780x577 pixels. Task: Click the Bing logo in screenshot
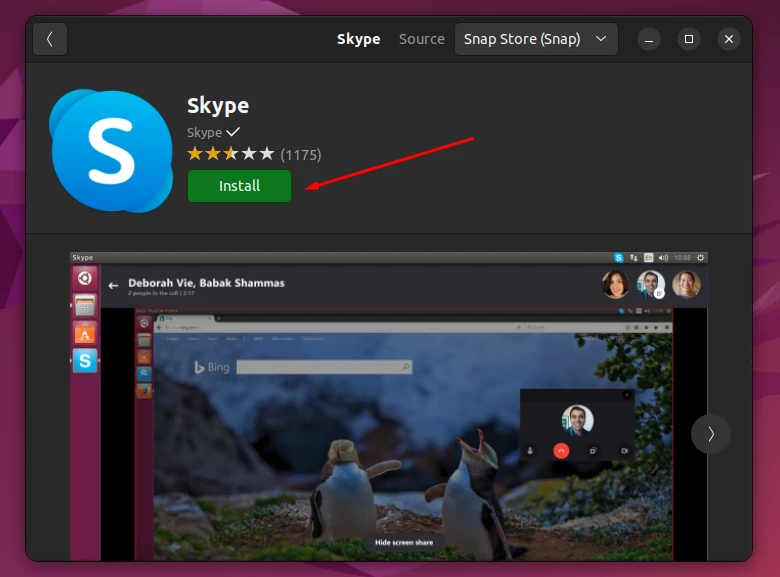click(x=212, y=367)
